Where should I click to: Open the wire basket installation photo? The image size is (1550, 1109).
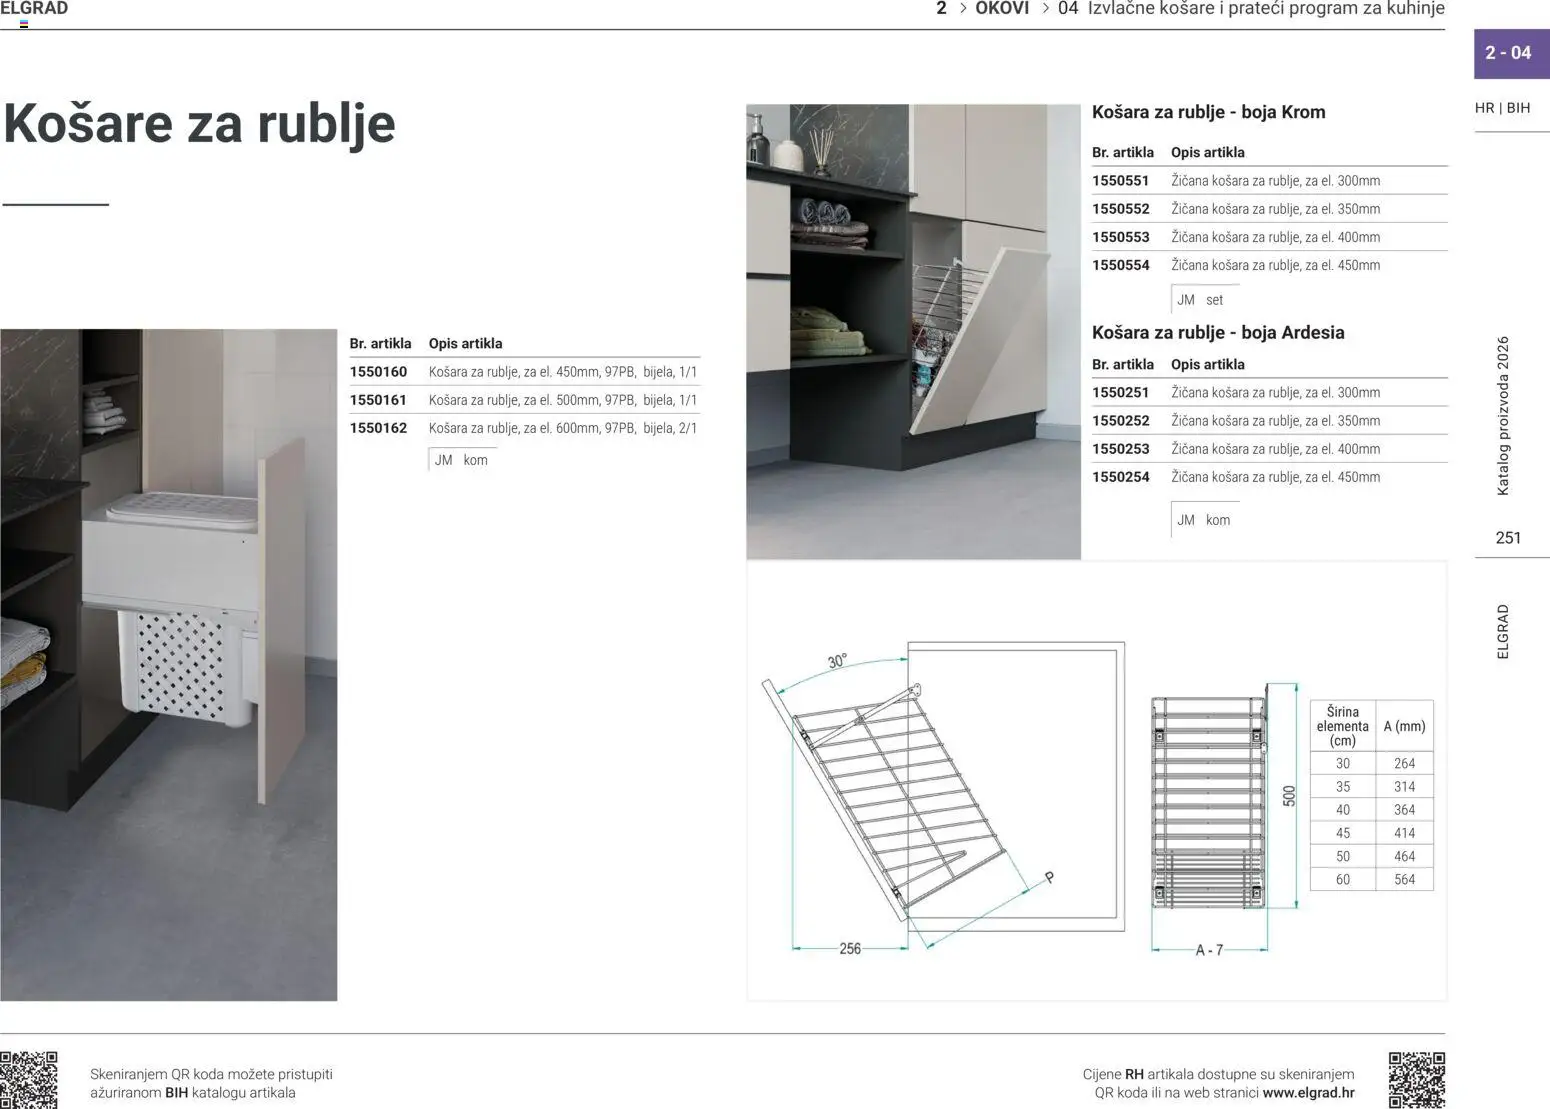click(x=912, y=330)
